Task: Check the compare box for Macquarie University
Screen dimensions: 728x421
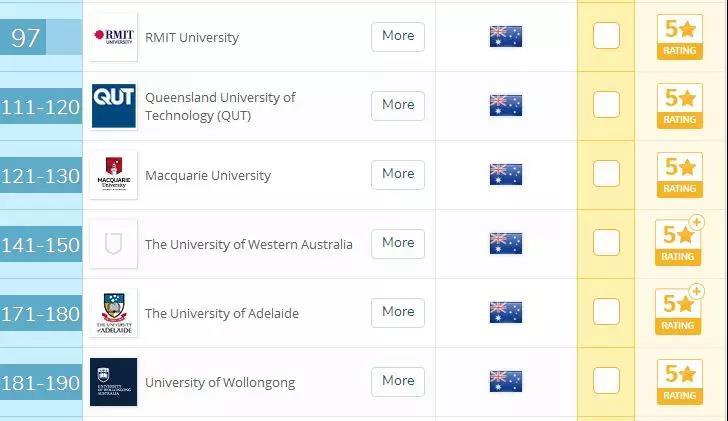Action: tap(606, 174)
